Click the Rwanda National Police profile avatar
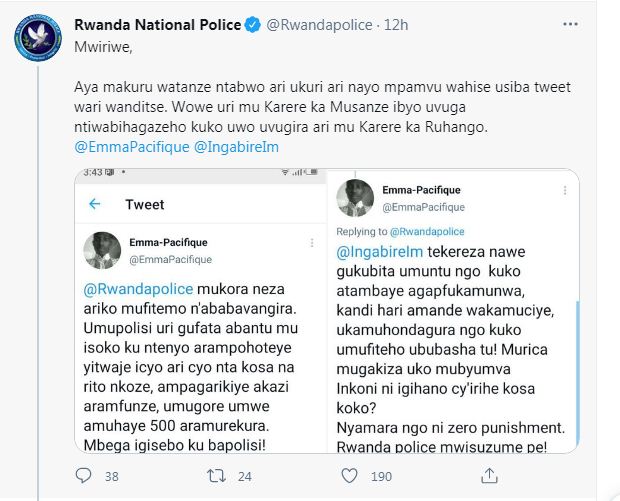This screenshot has width=620, height=501. click(x=39, y=36)
